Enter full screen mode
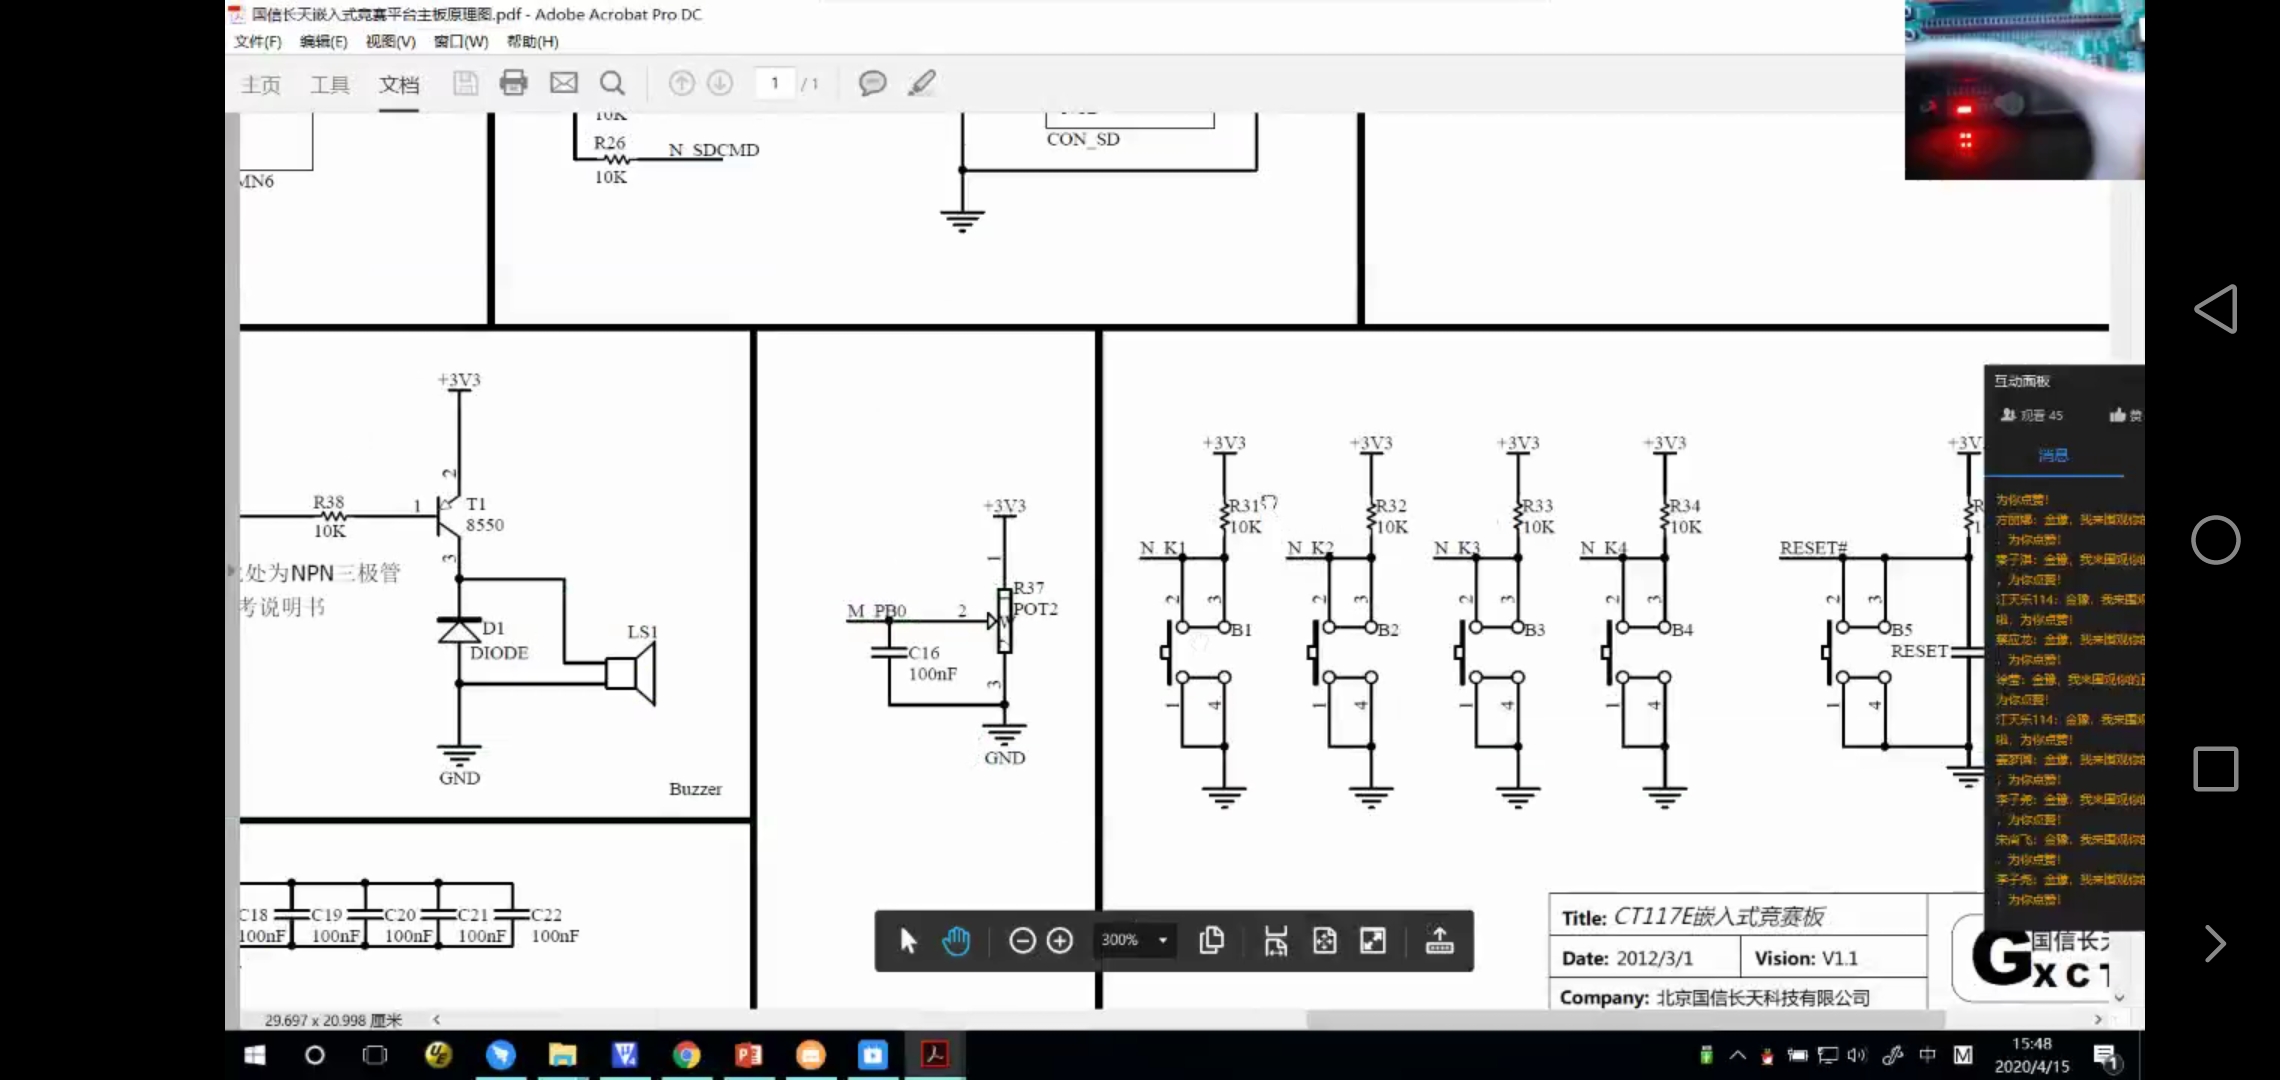 1373,940
